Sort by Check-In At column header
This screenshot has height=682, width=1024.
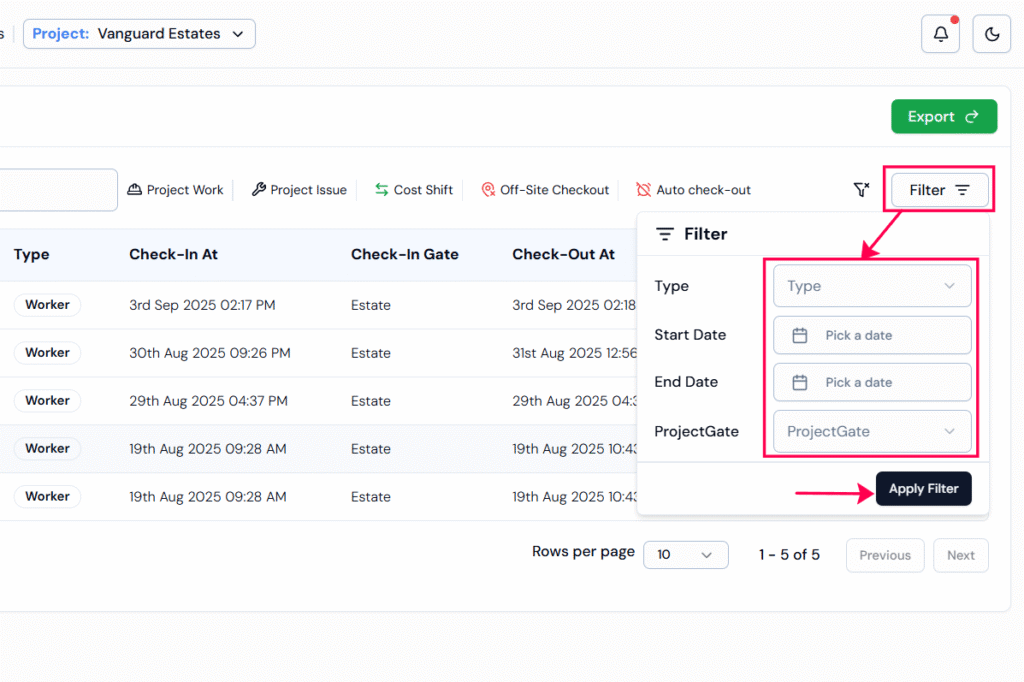173,254
